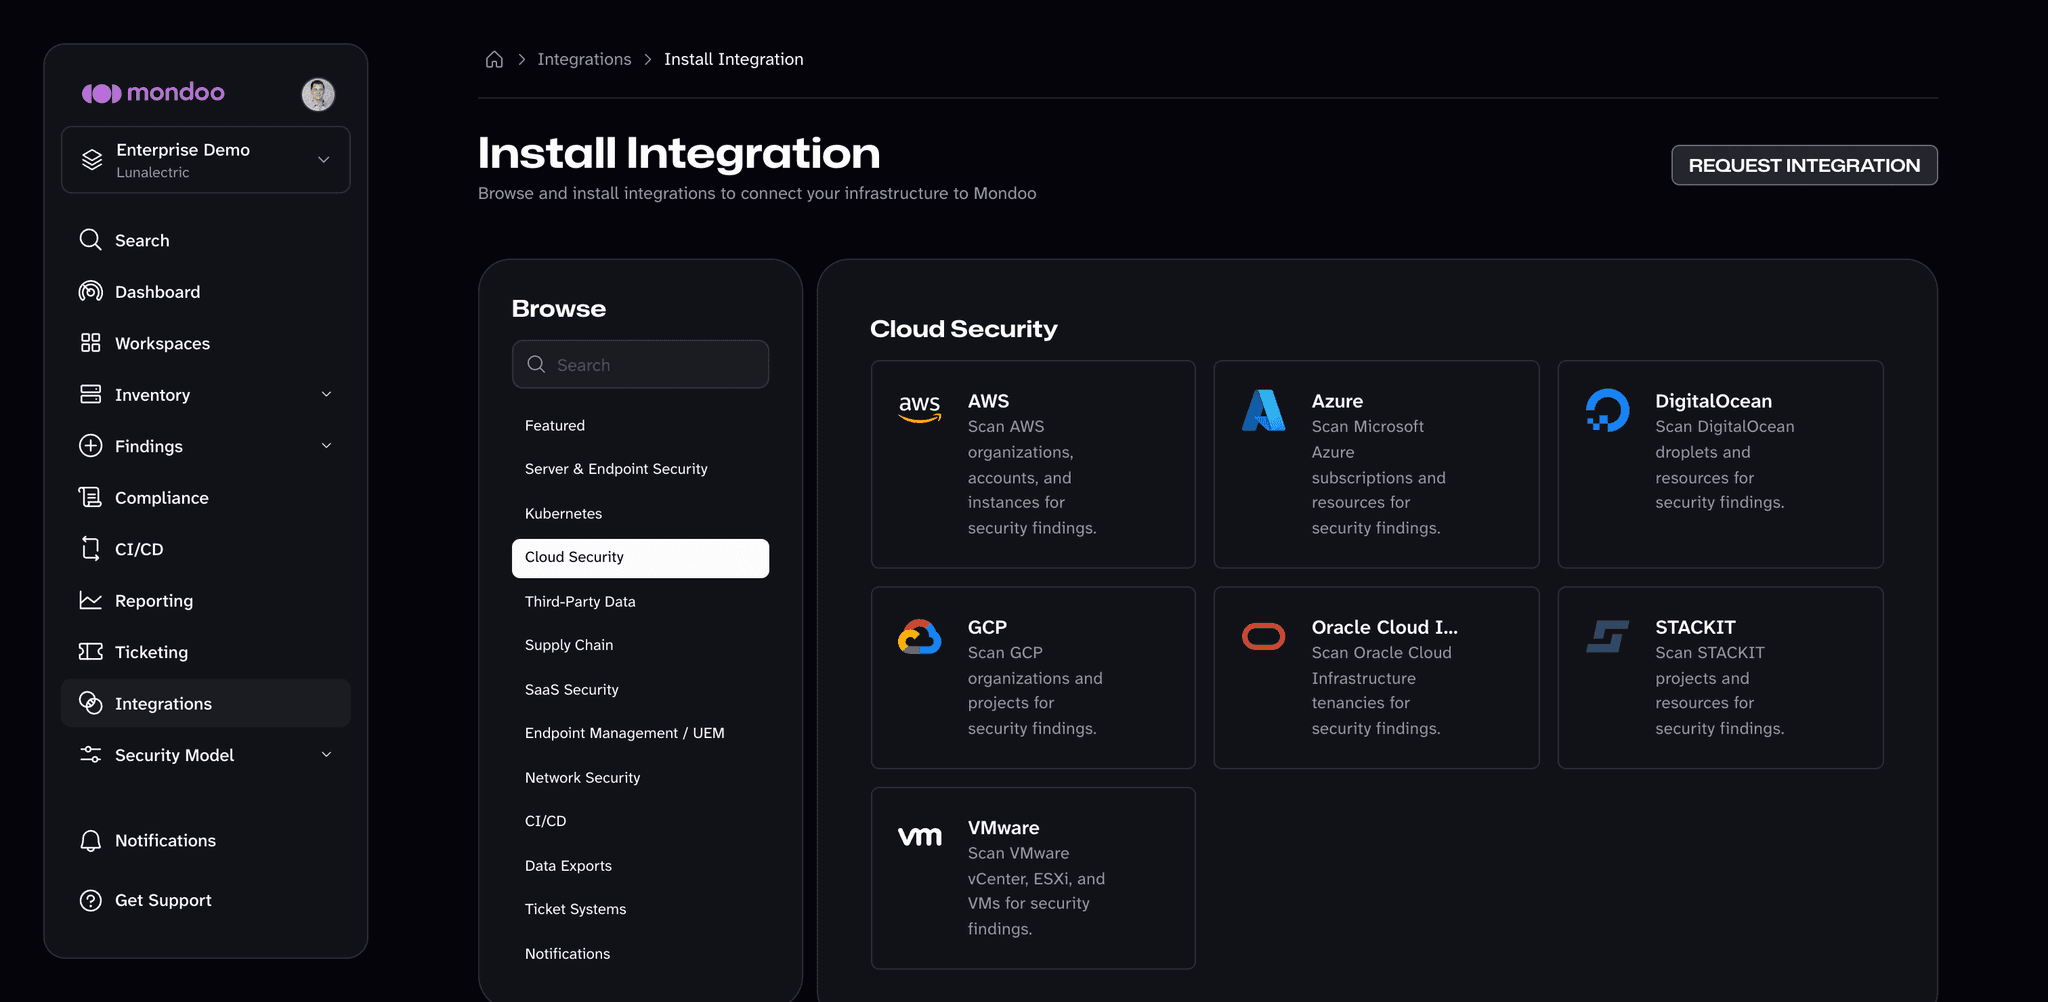Open the Workspaces label in the sidebar
2048x1002 pixels.
(162, 343)
